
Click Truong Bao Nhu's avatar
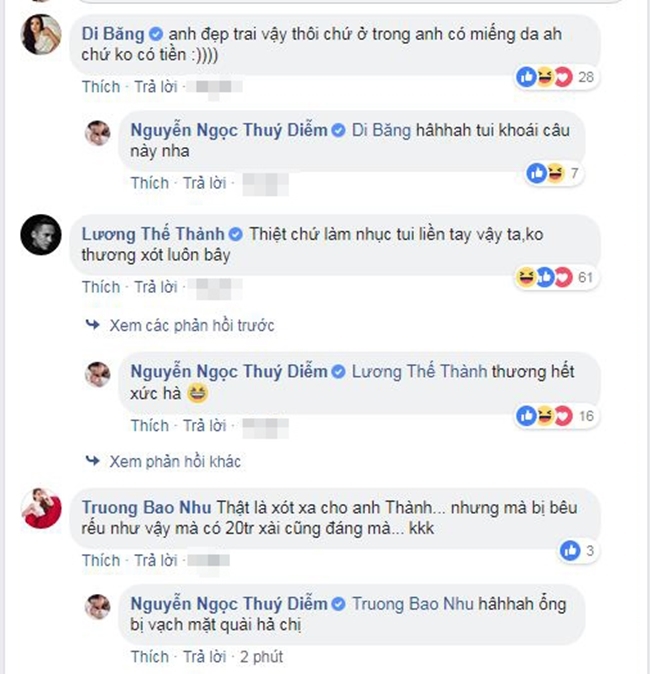point(41,512)
